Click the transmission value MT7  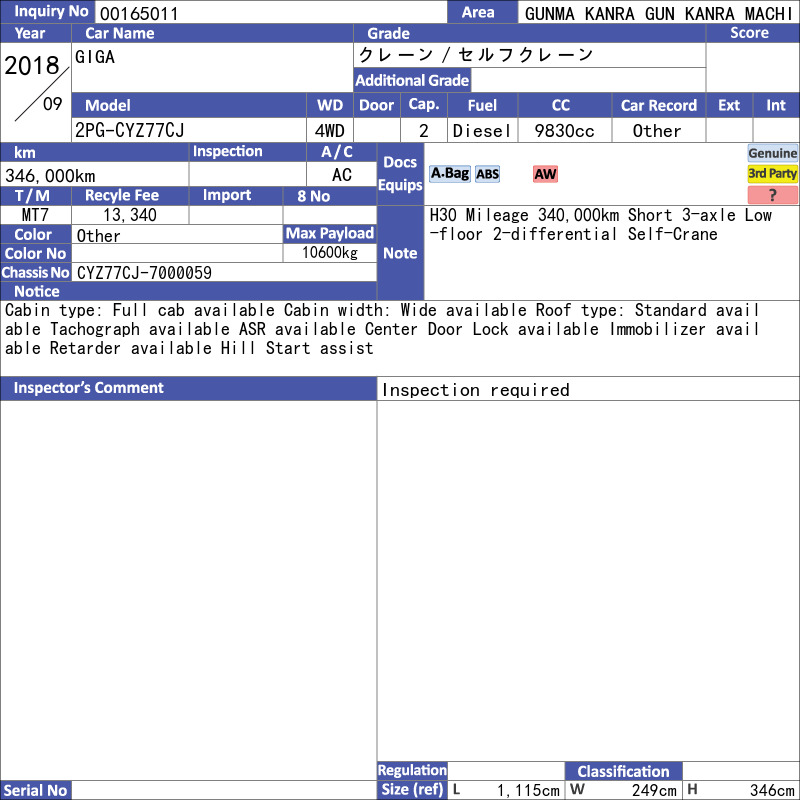pos(35,215)
